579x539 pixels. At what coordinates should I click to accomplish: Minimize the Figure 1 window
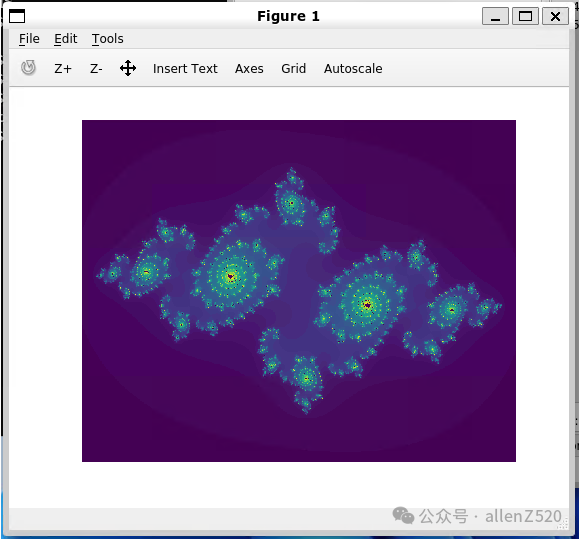coord(495,16)
